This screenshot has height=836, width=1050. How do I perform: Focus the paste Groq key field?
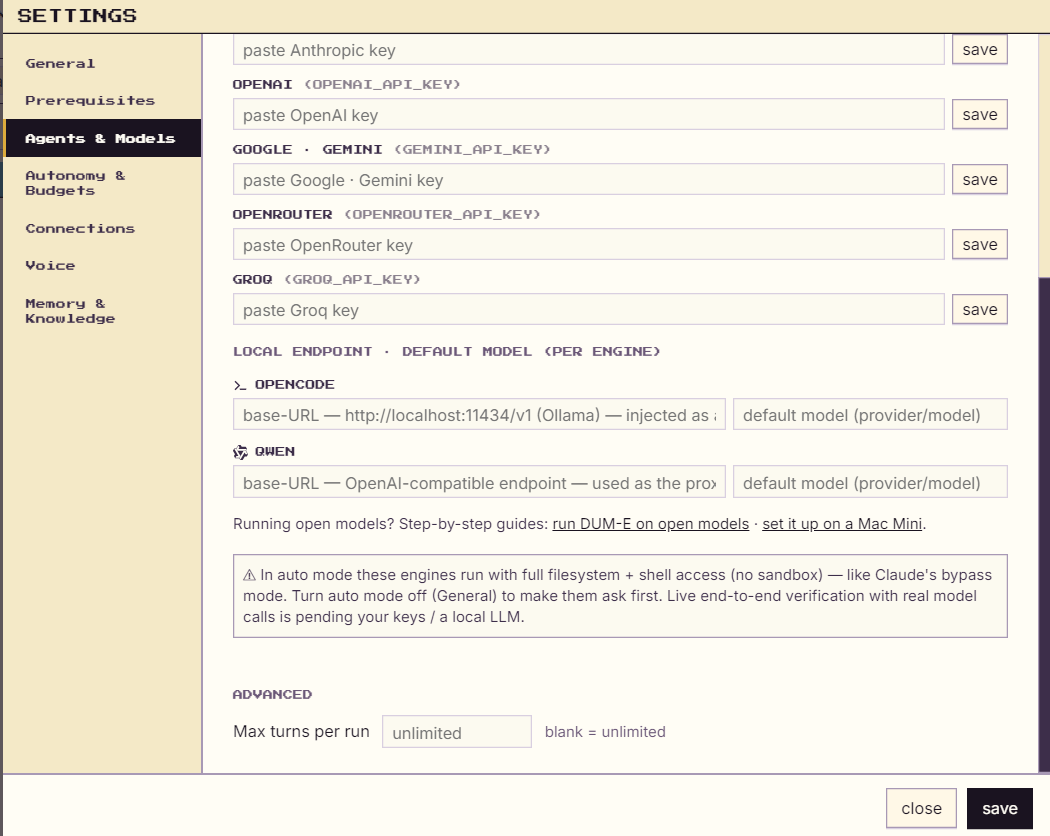589,309
